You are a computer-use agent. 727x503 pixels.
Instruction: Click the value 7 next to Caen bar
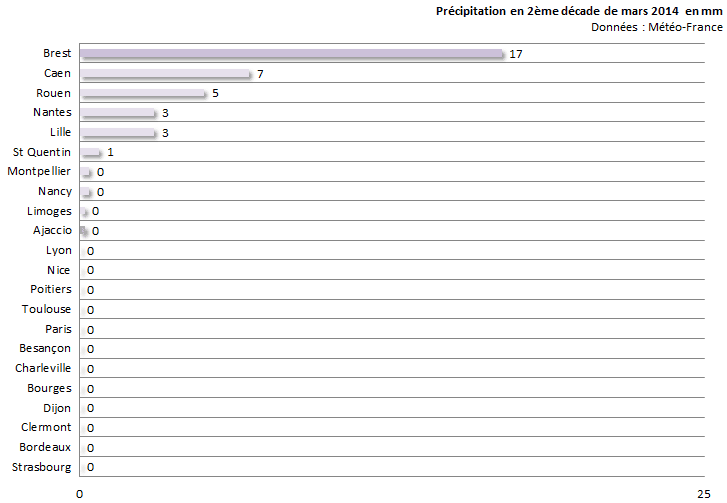pos(260,74)
